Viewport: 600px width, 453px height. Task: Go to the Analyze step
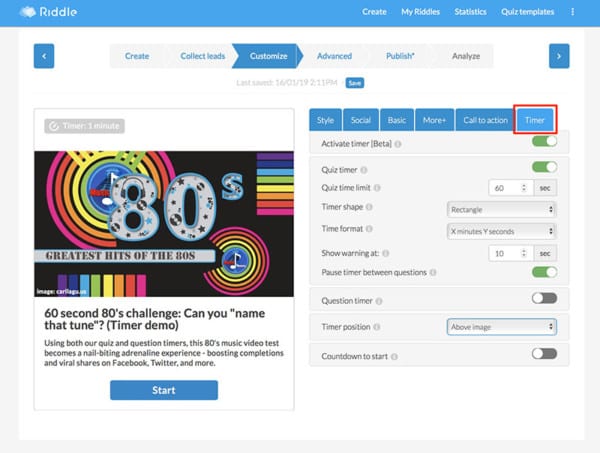(x=466, y=56)
